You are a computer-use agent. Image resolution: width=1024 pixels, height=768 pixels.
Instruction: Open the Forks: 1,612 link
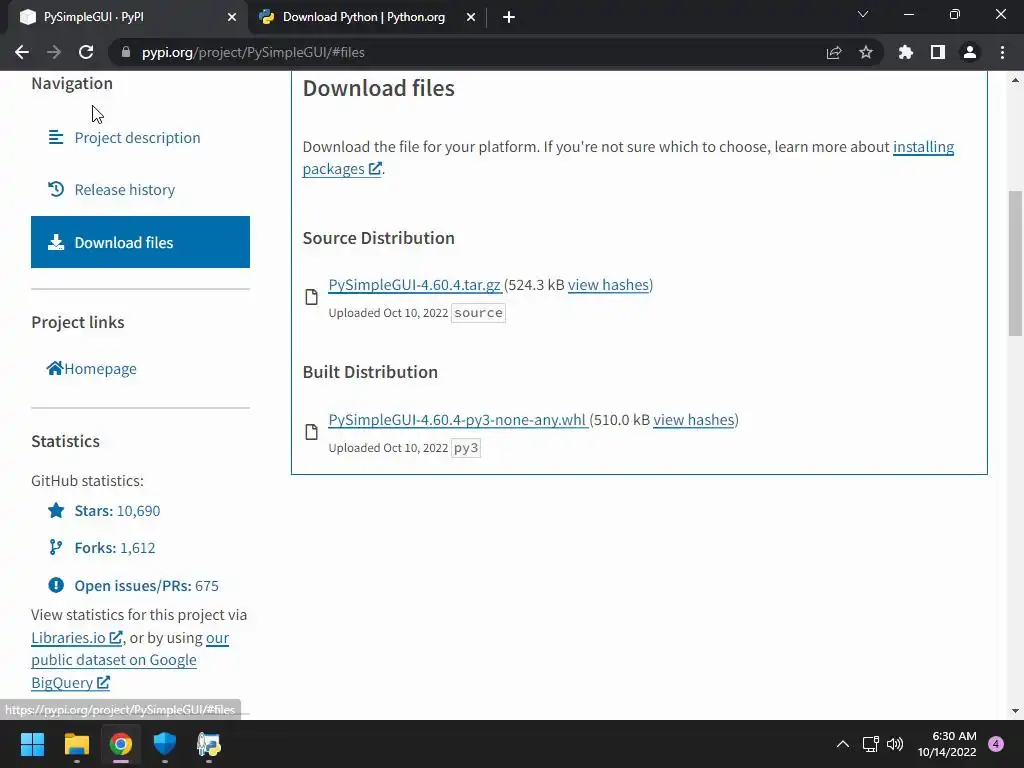pos(115,548)
